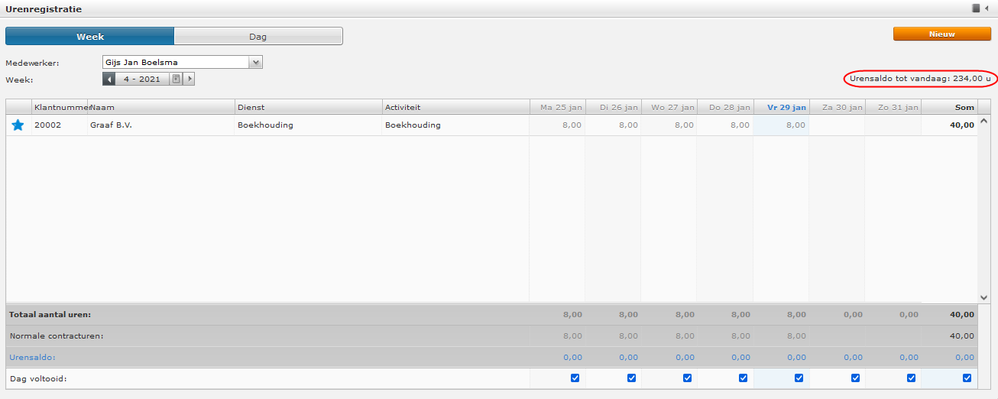Click the empty Za 30 jan cell in the Graaf B.V. row
The width and height of the screenshot is (998, 399).
coord(838,125)
